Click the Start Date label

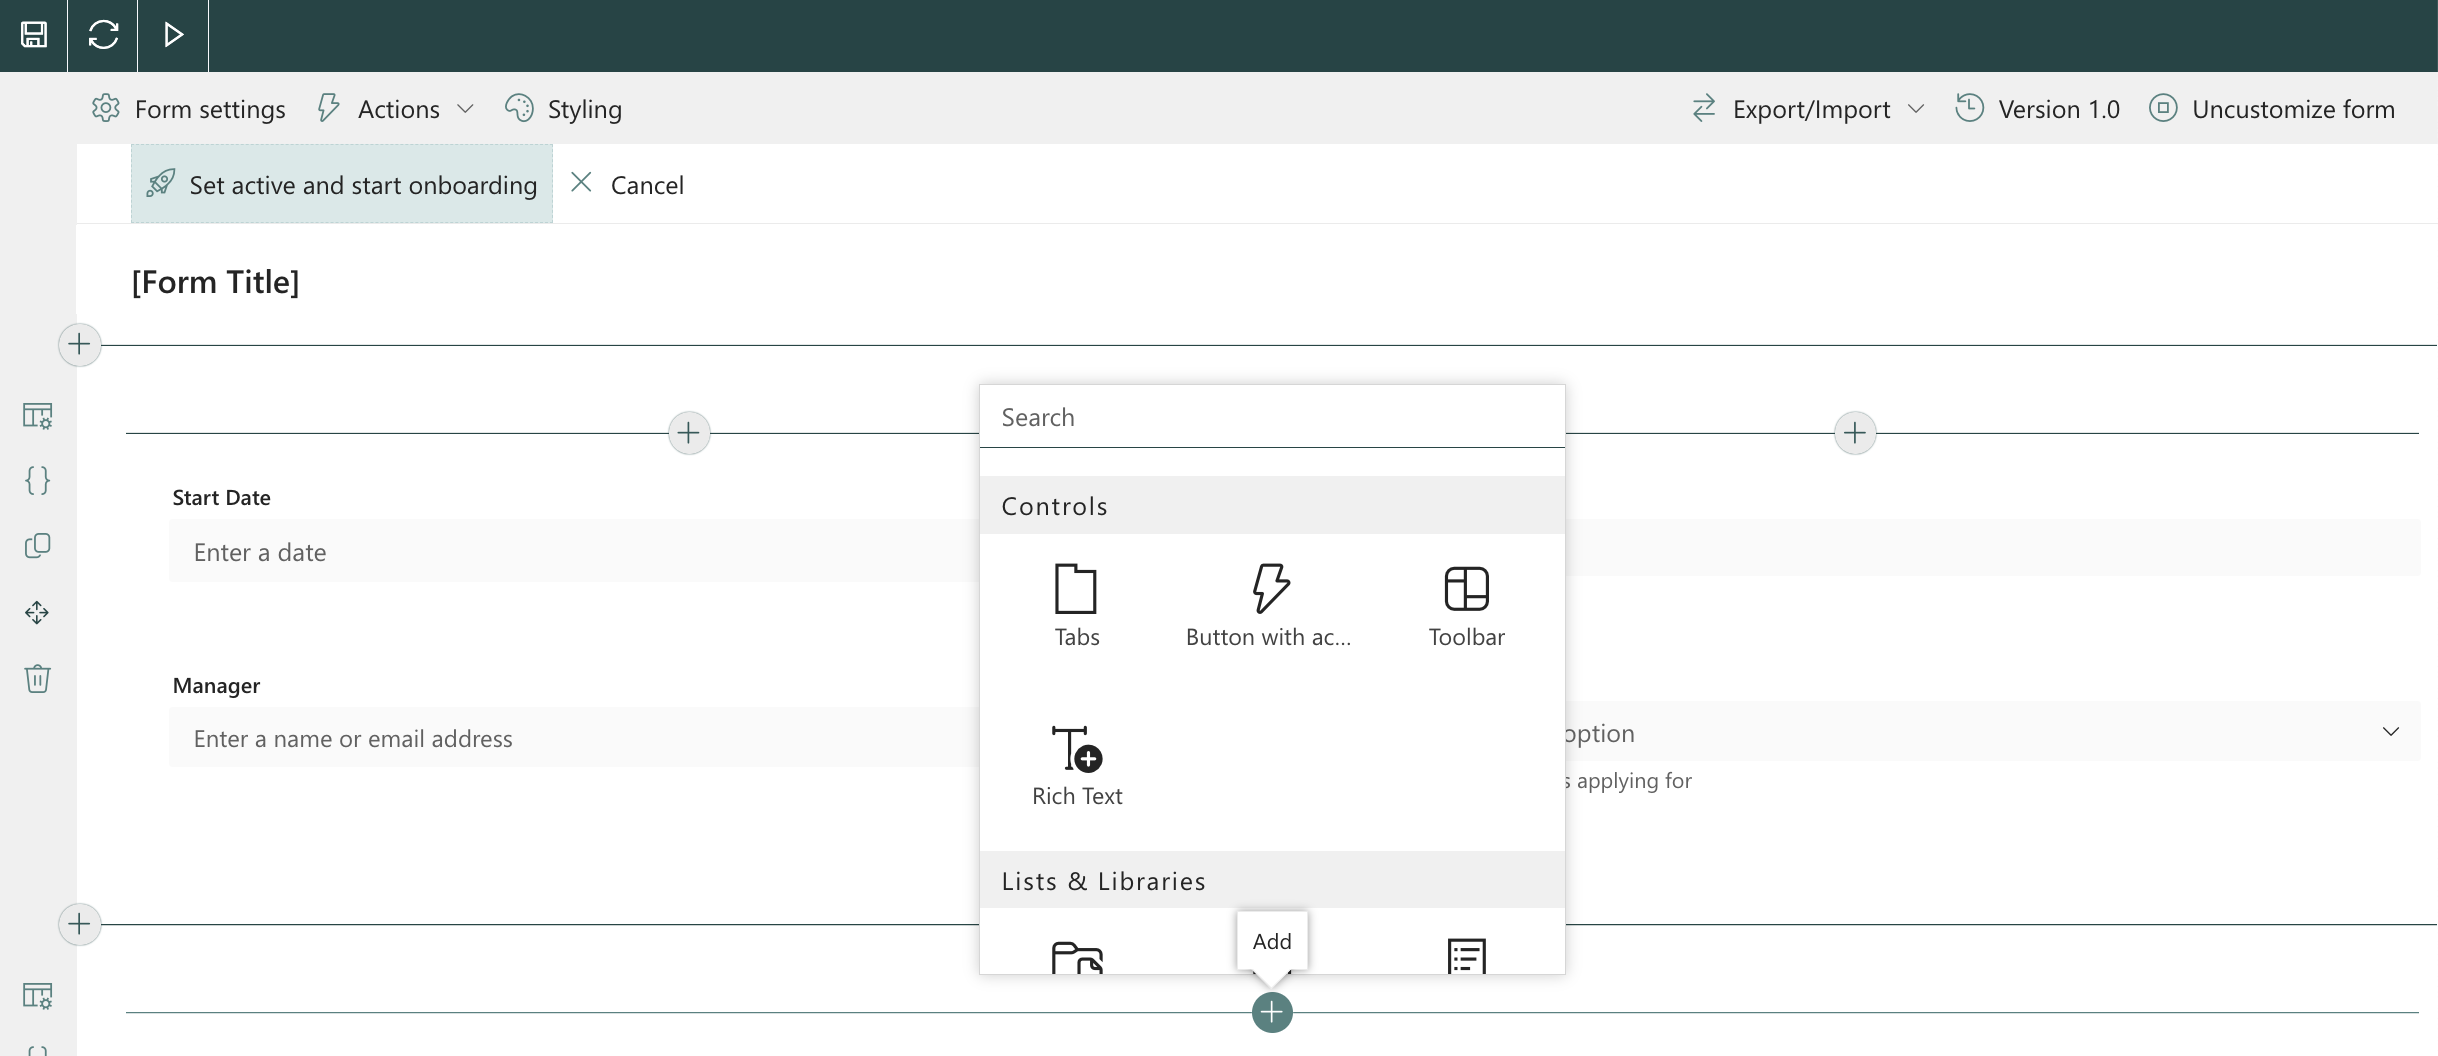coord(221,498)
